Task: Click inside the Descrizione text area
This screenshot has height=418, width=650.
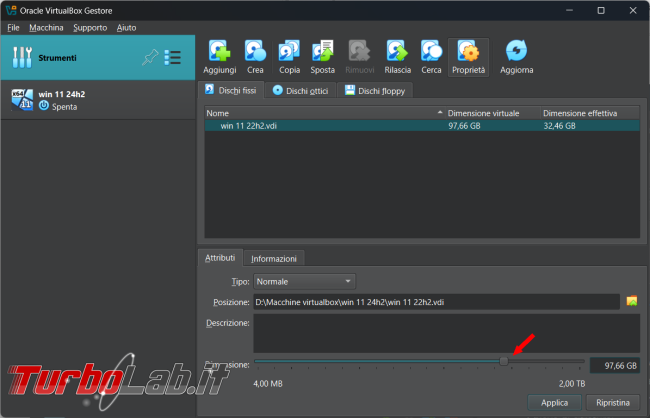Action: (446, 333)
